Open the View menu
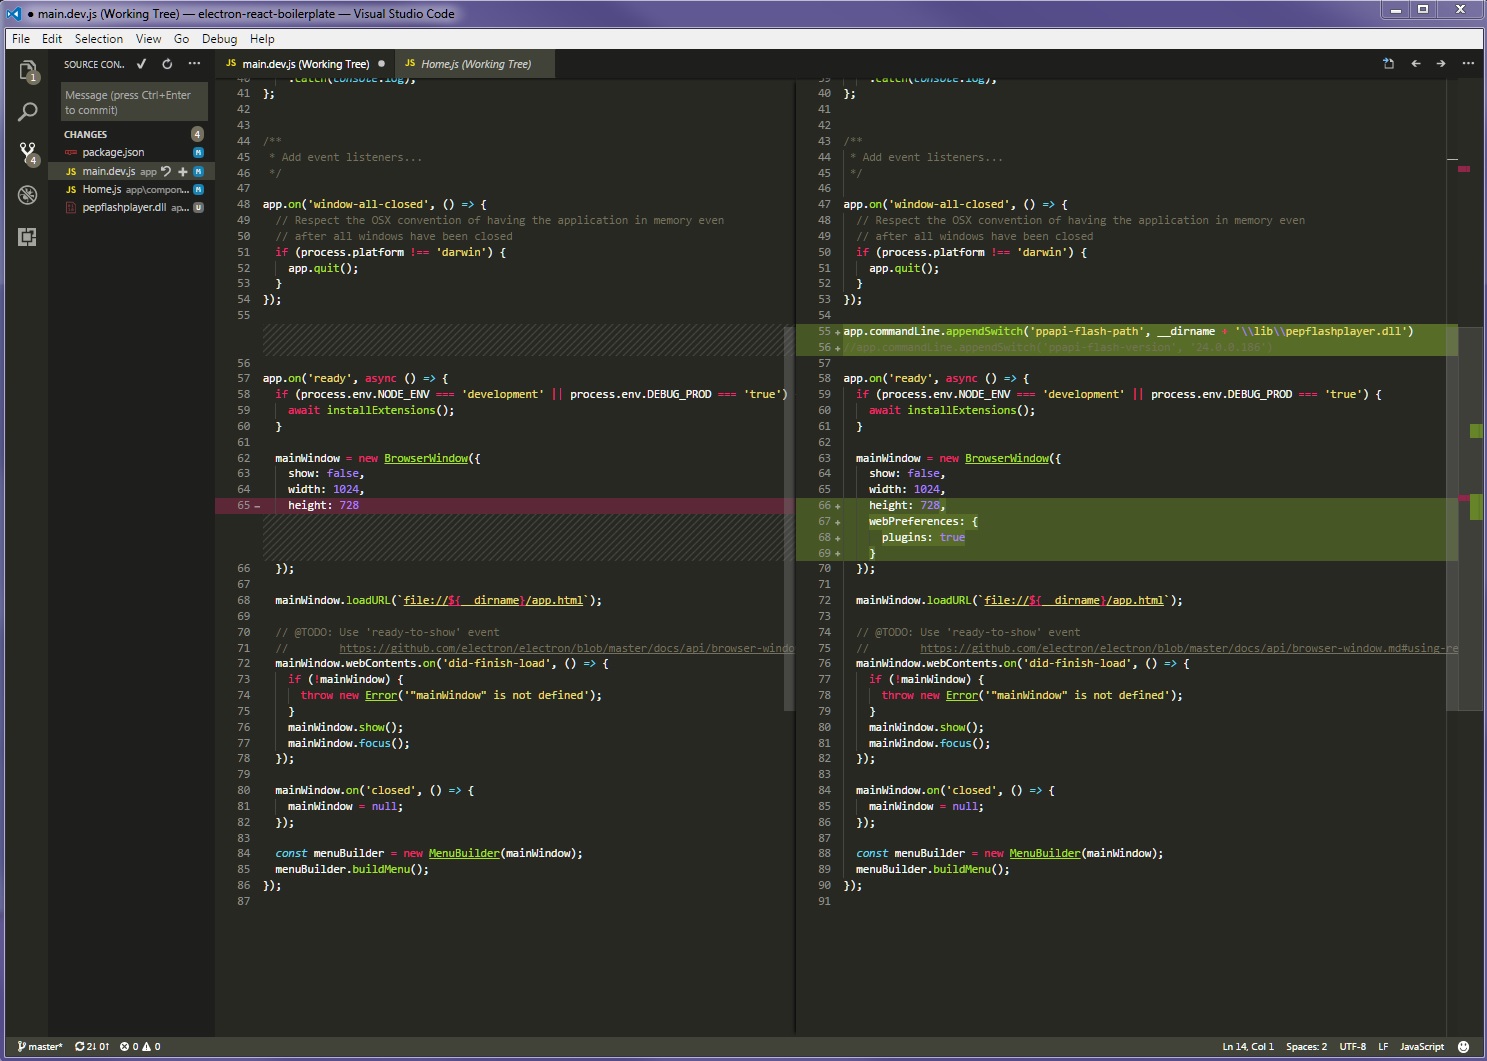The image size is (1487, 1061). pyautogui.click(x=148, y=39)
